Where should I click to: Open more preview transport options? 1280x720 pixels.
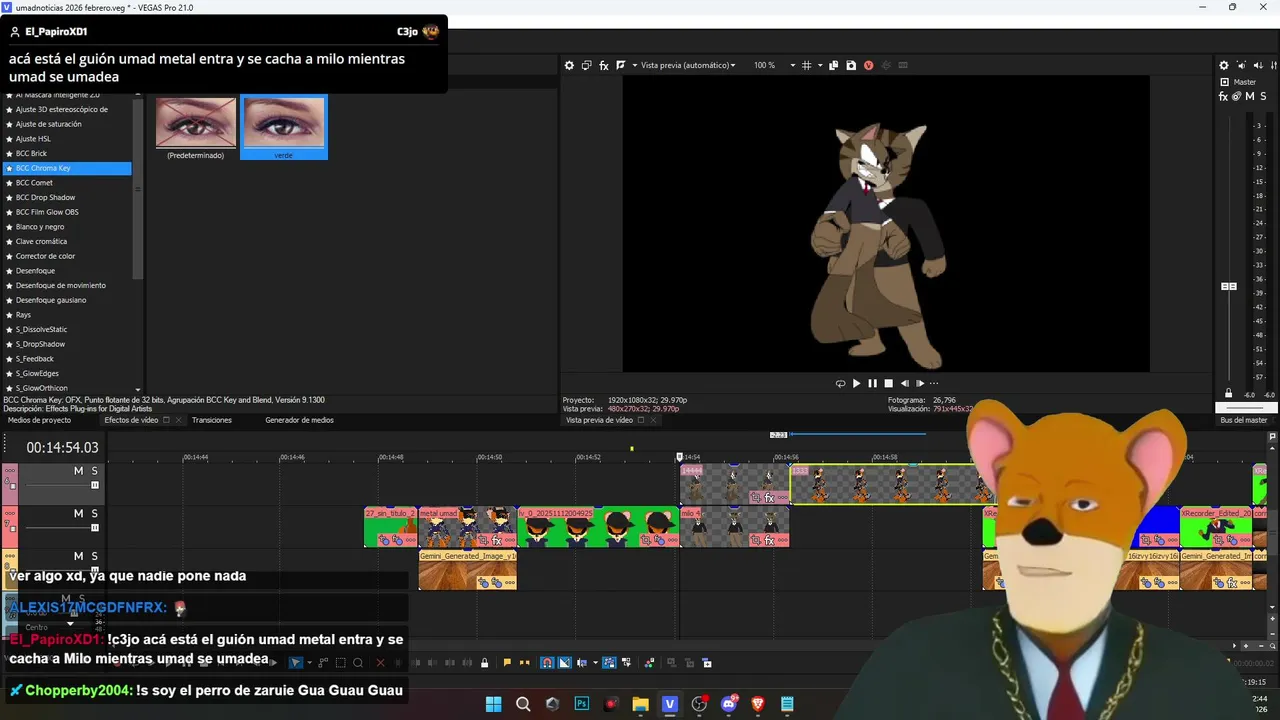tap(935, 383)
